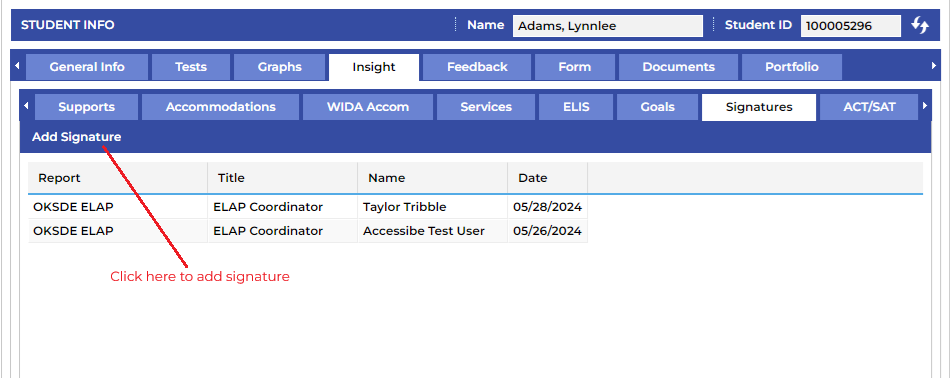Click the 05/28/2024 date cell
This screenshot has height=378, width=950.
point(548,207)
